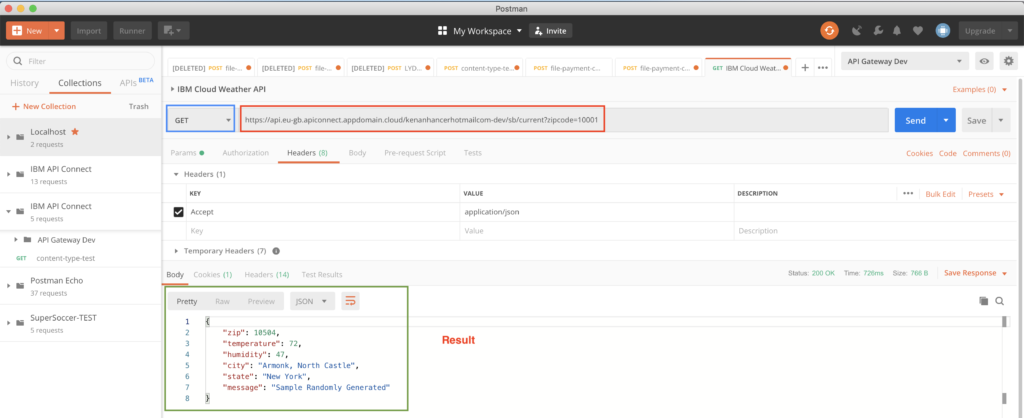
Task: Click the Localhost collection star
Action: point(74,131)
